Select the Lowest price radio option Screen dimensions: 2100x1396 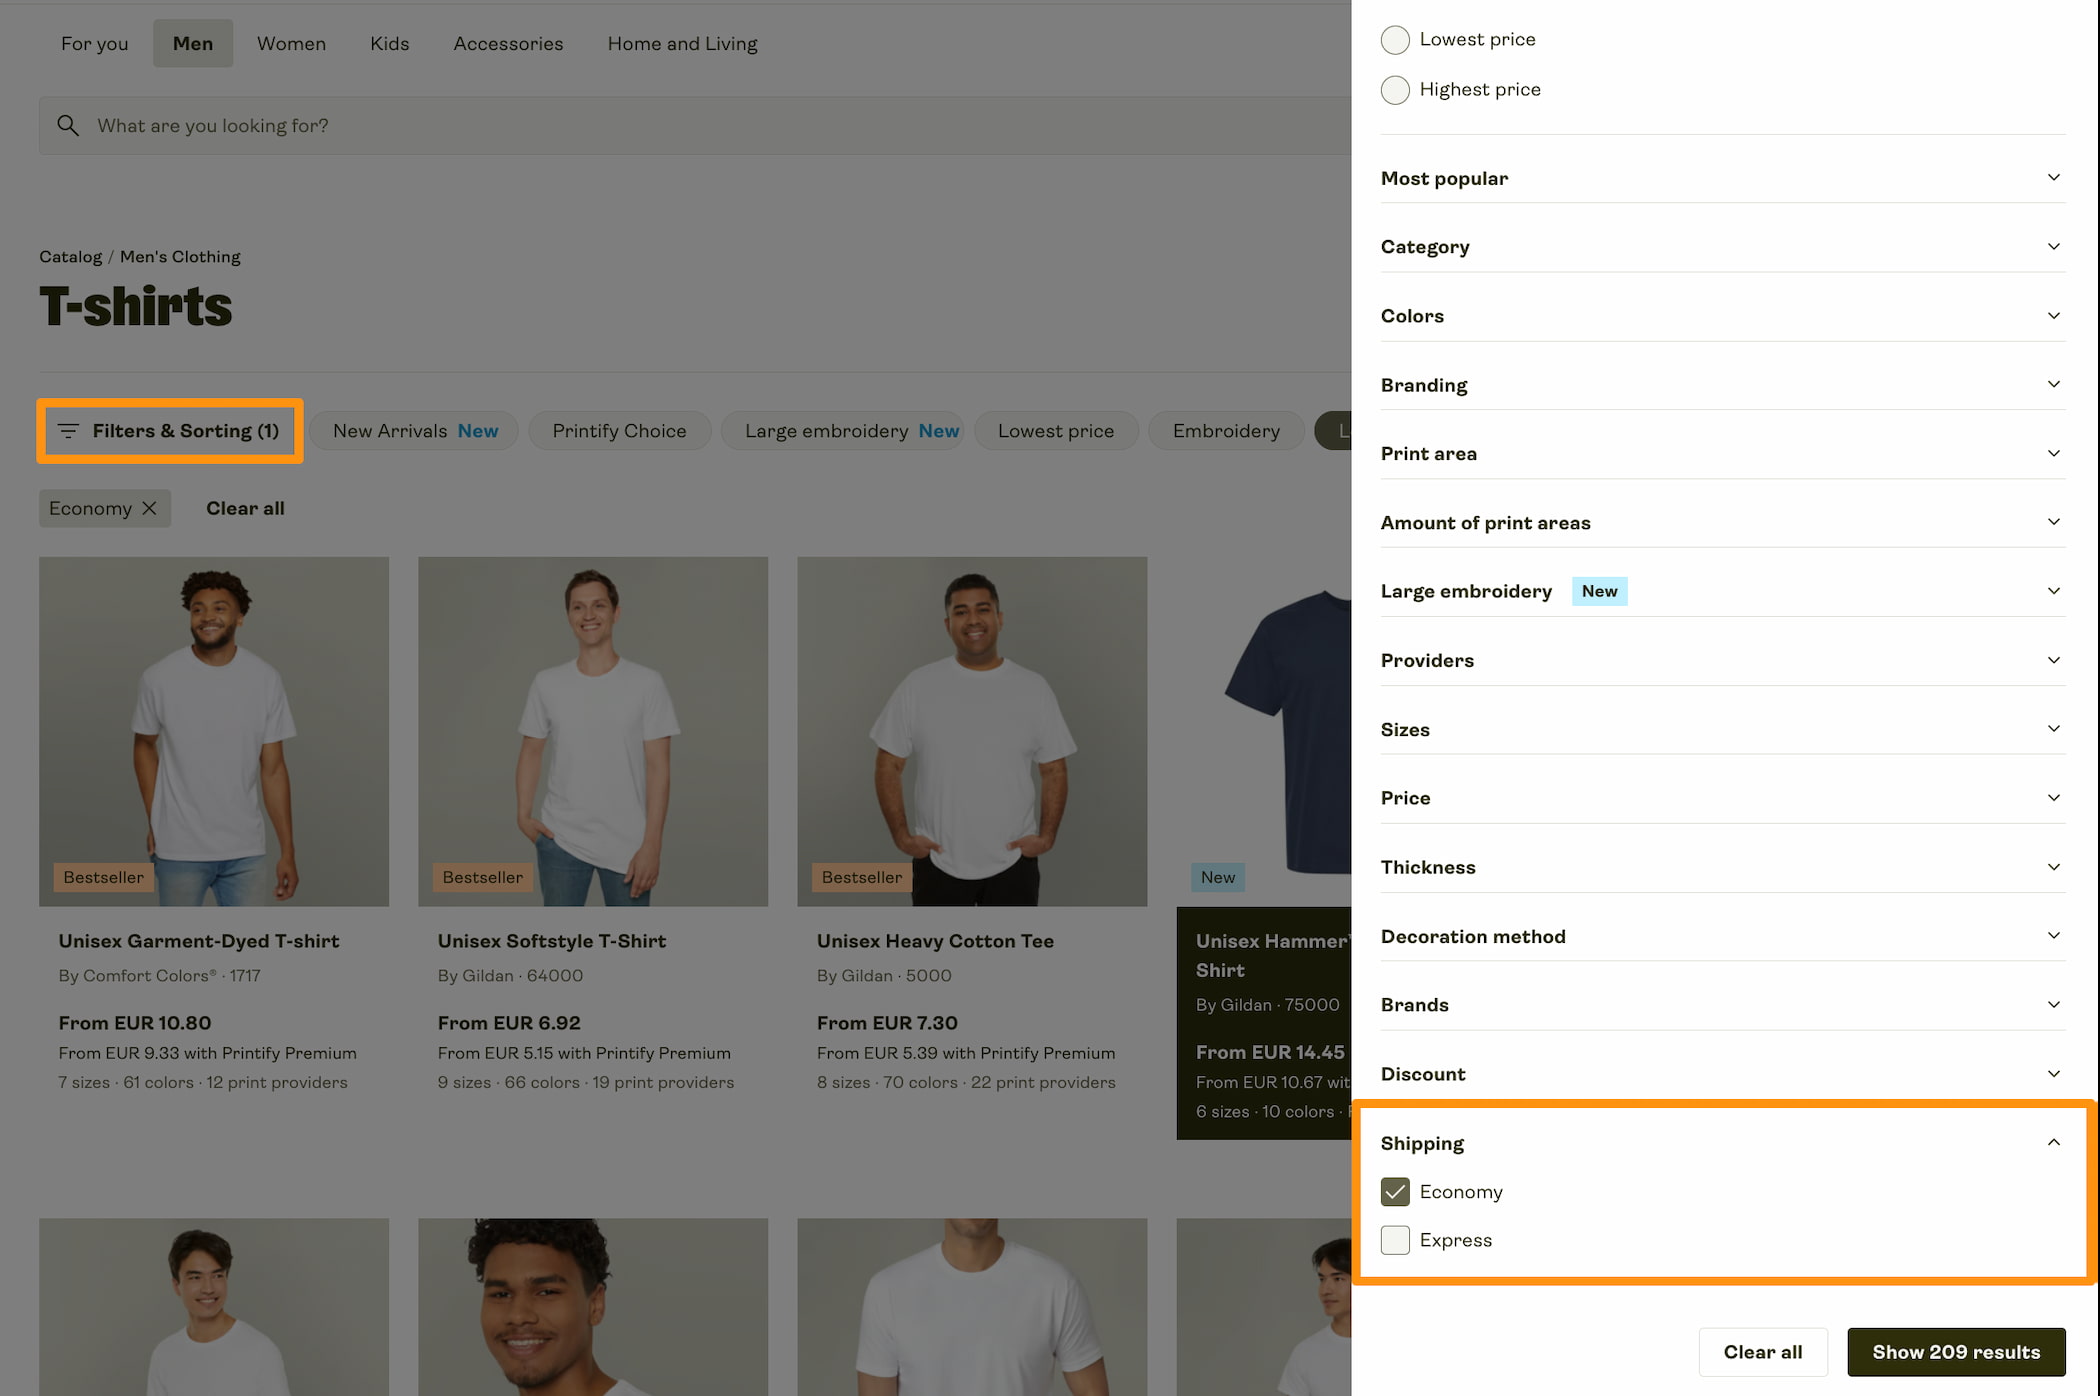pos(1395,39)
